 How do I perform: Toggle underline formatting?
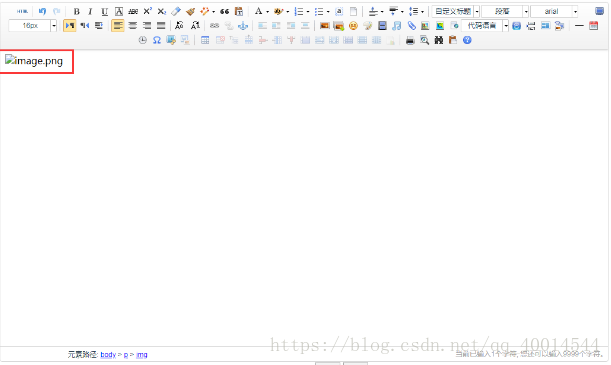click(104, 11)
